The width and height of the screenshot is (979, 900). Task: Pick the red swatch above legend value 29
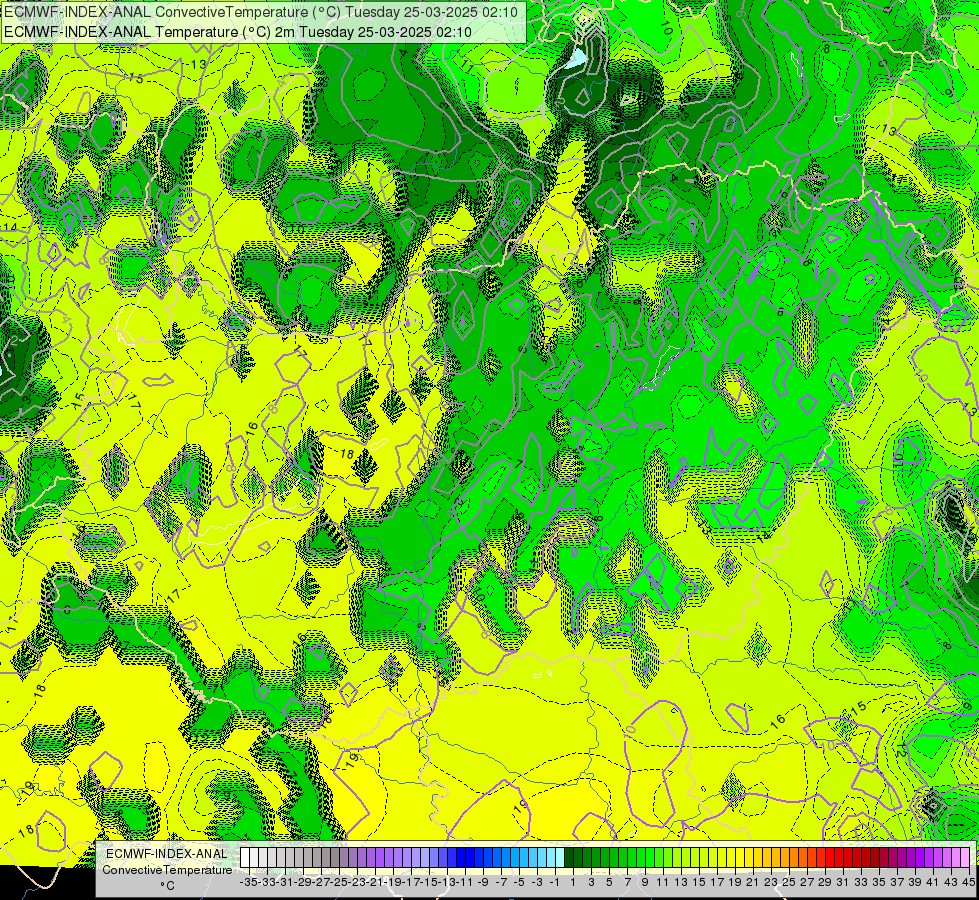click(821, 857)
